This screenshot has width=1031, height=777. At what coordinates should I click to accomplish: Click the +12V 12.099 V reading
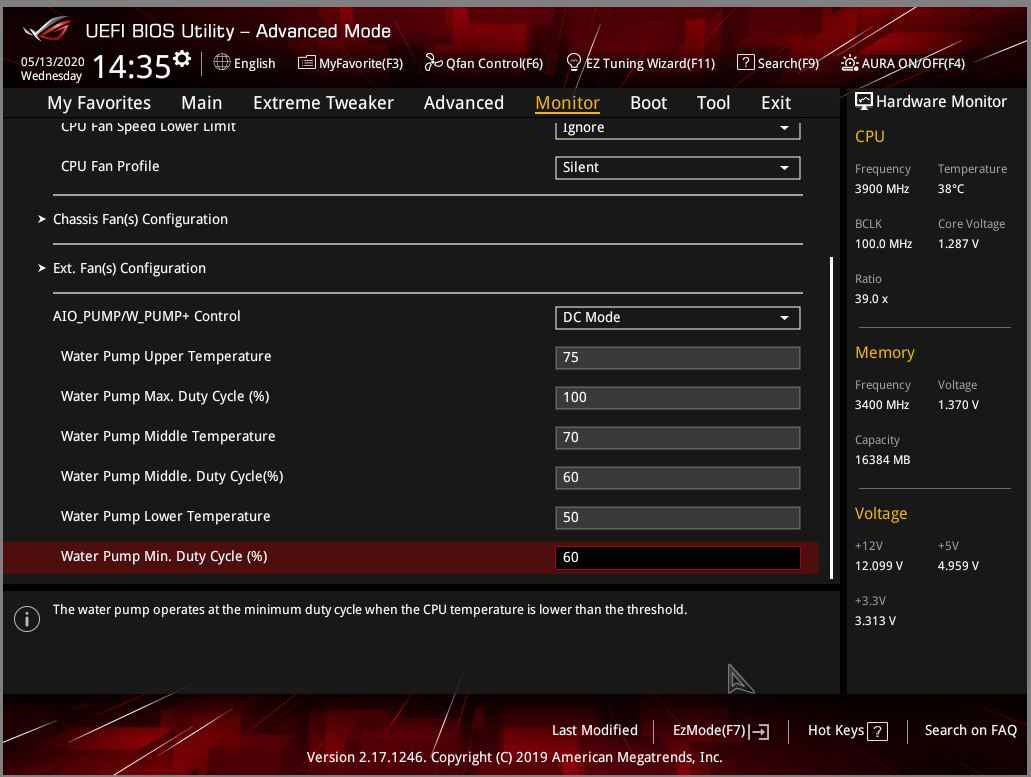(x=878, y=566)
